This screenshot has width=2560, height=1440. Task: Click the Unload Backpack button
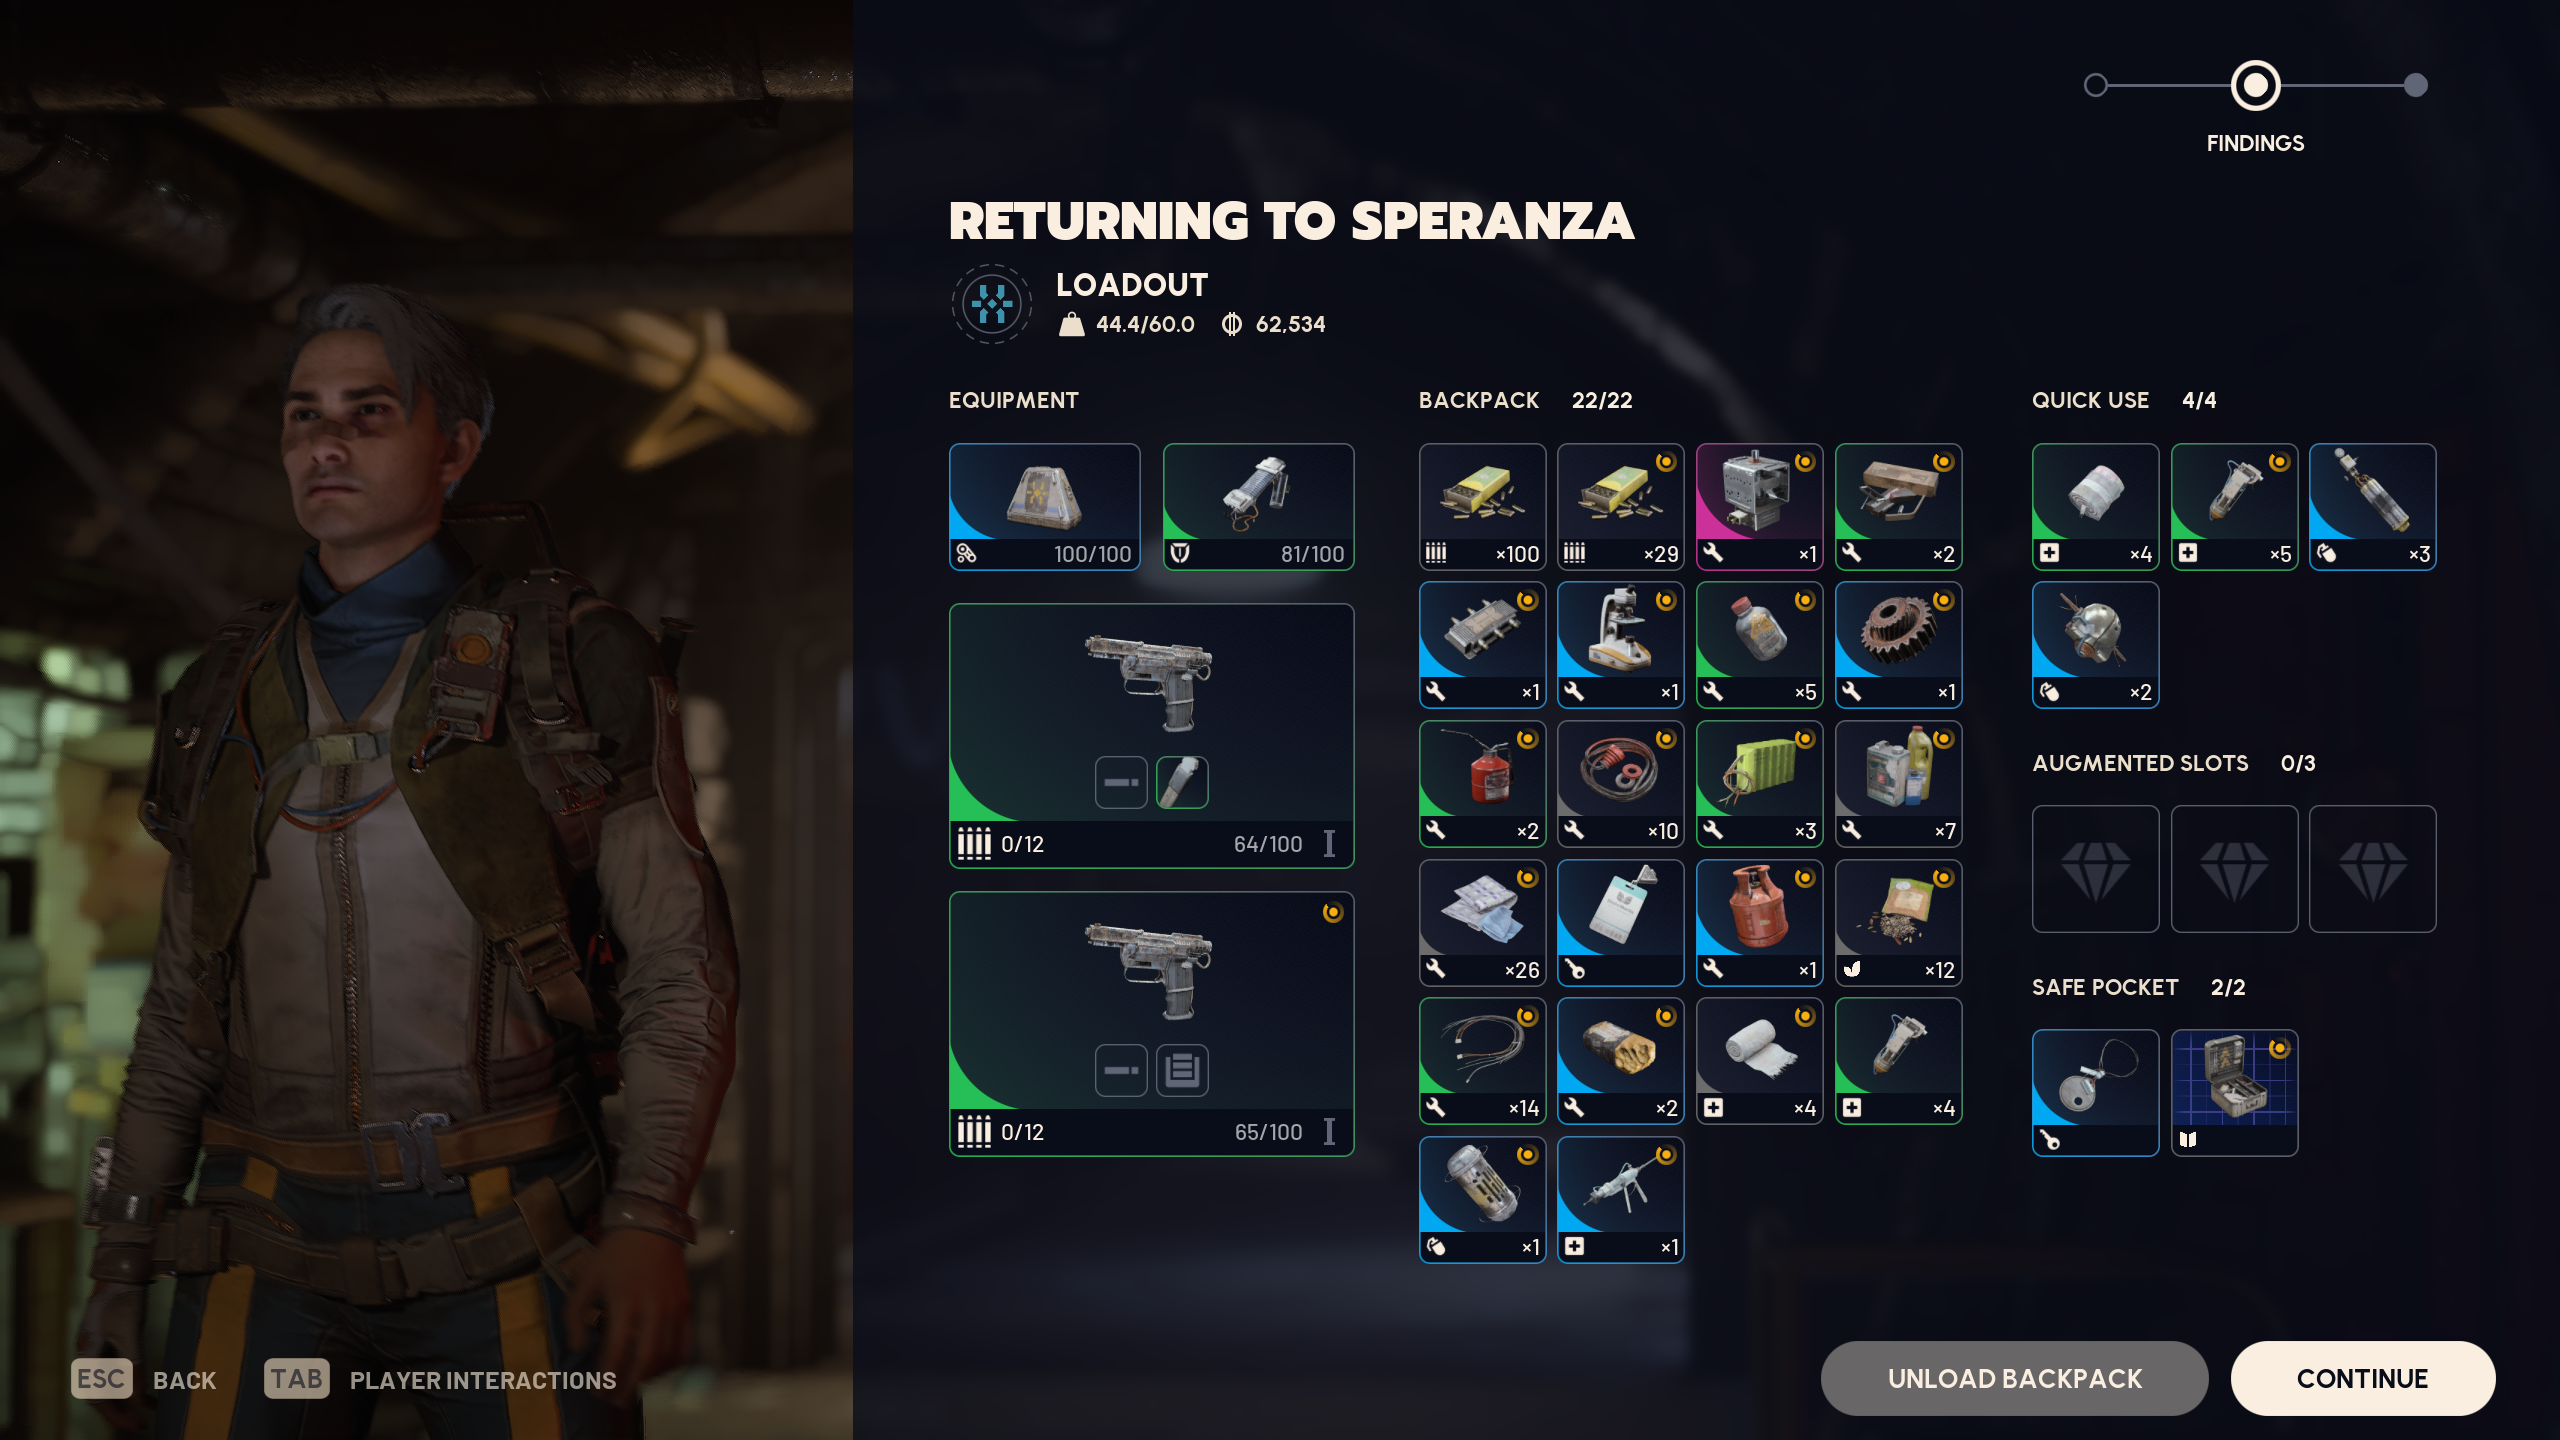pos(2014,1378)
